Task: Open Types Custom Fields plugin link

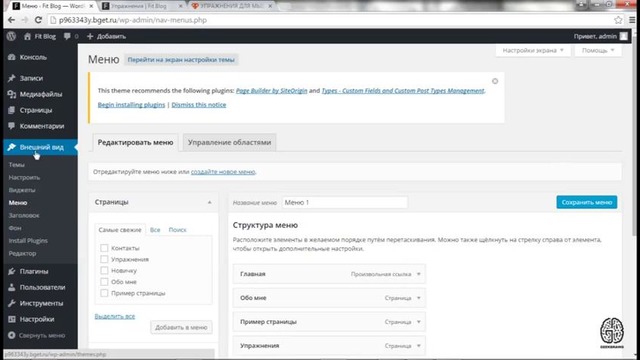Action: (403, 91)
